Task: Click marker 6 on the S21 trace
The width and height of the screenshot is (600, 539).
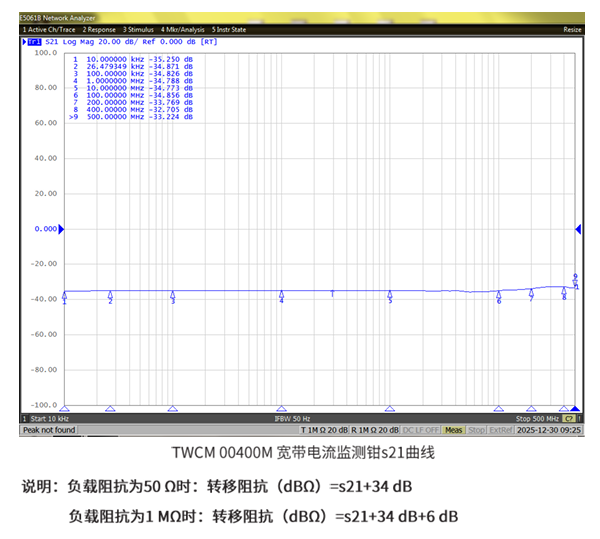Action: (499, 295)
